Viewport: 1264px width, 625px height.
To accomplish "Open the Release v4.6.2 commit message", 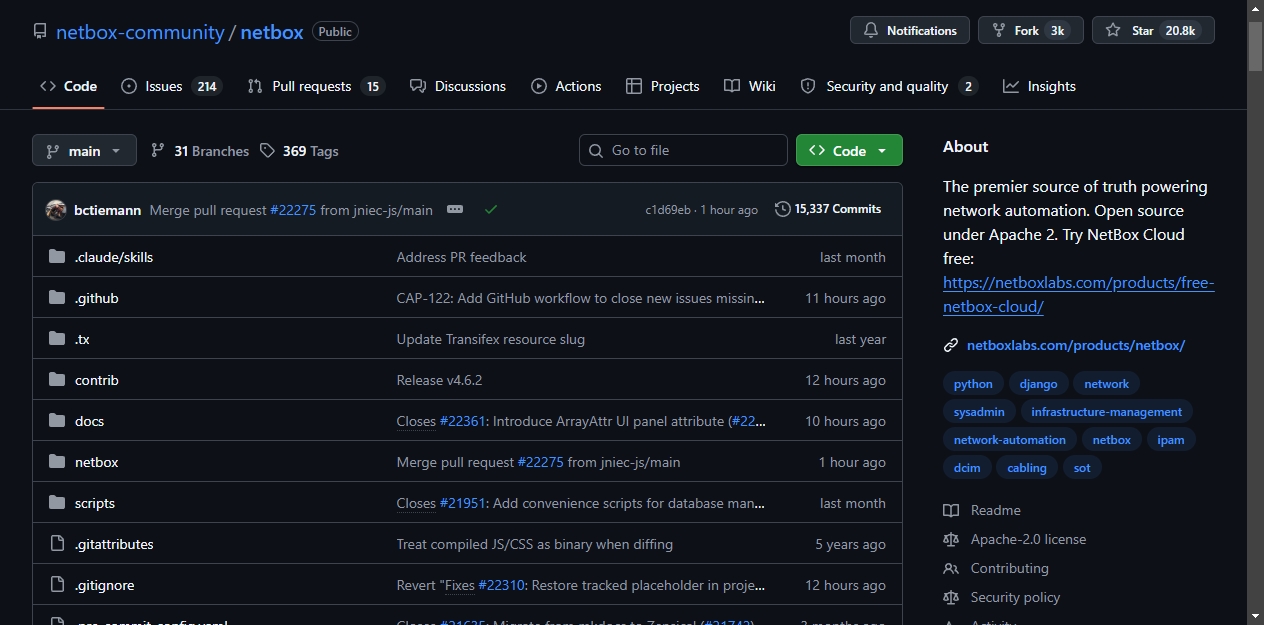I will [x=439, y=380].
